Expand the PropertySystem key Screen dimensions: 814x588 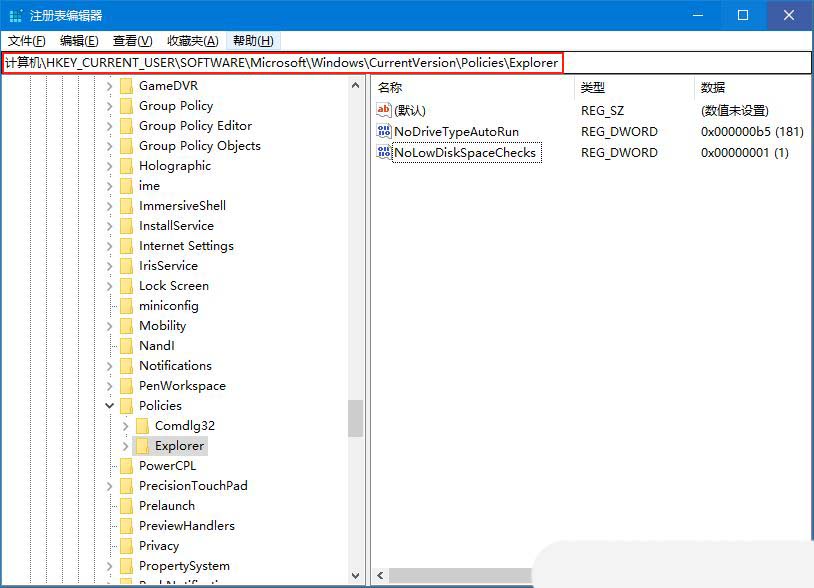coord(110,566)
